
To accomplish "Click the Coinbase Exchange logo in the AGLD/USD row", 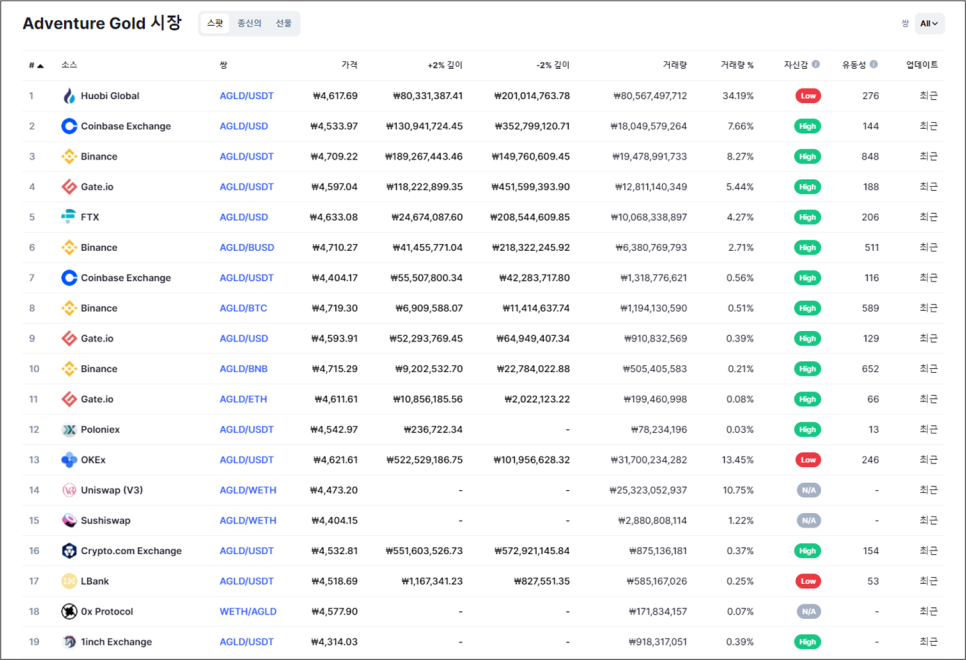I will [x=69, y=126].
